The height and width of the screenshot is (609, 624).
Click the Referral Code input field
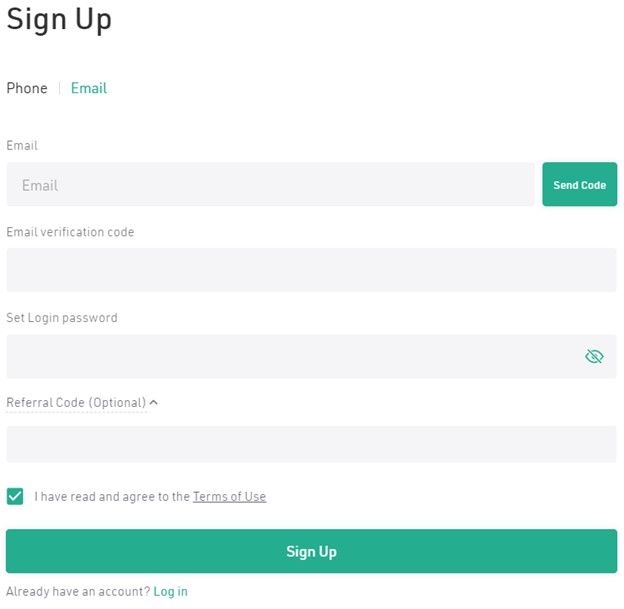311,444
